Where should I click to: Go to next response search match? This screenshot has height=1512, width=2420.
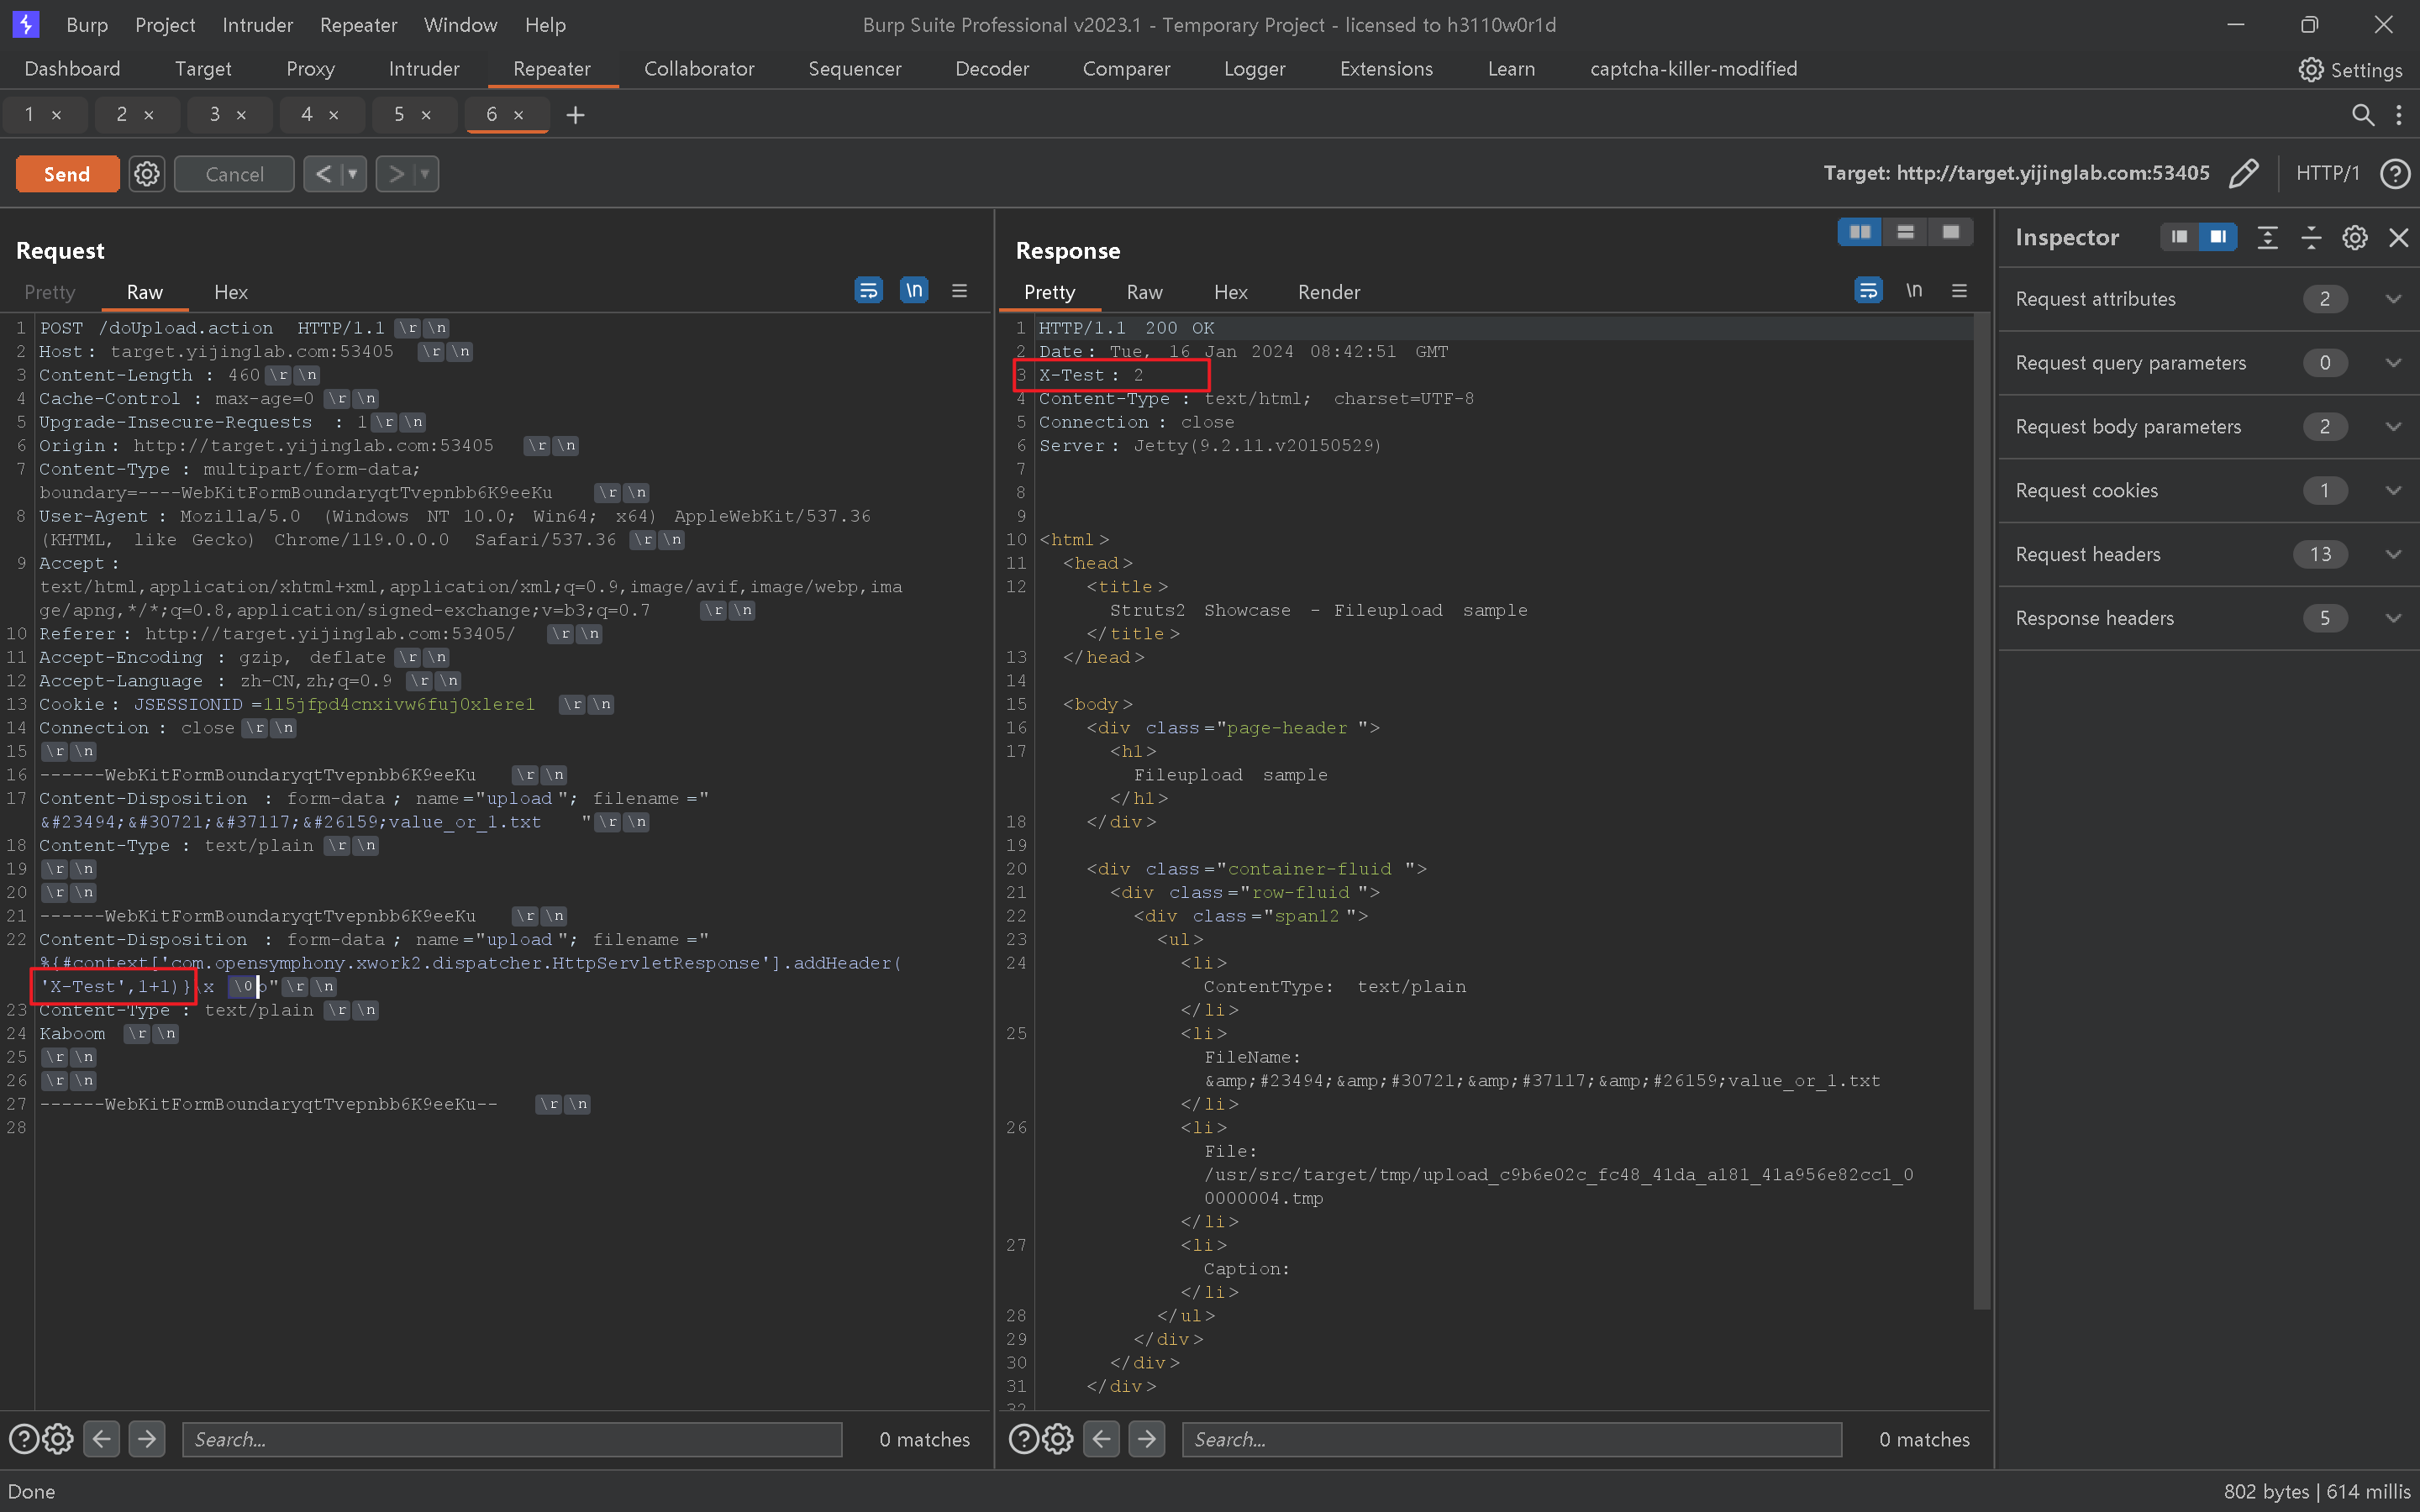pyautogui.click(x=1147, y=1439)
